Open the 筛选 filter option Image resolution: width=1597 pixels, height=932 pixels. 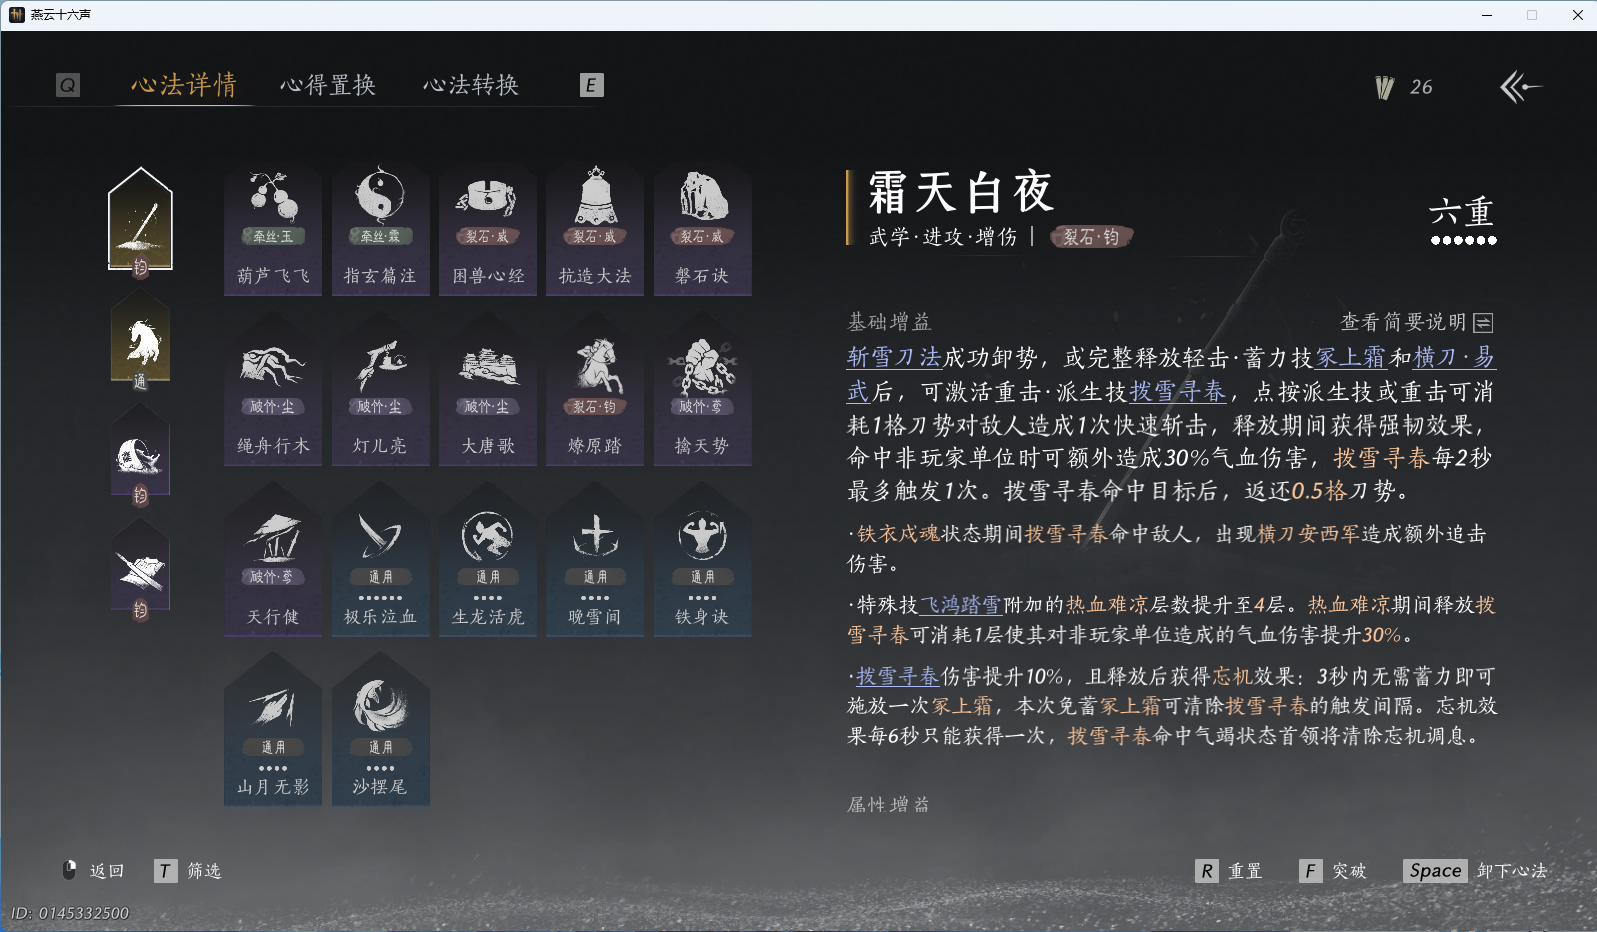tap(188, 871)
